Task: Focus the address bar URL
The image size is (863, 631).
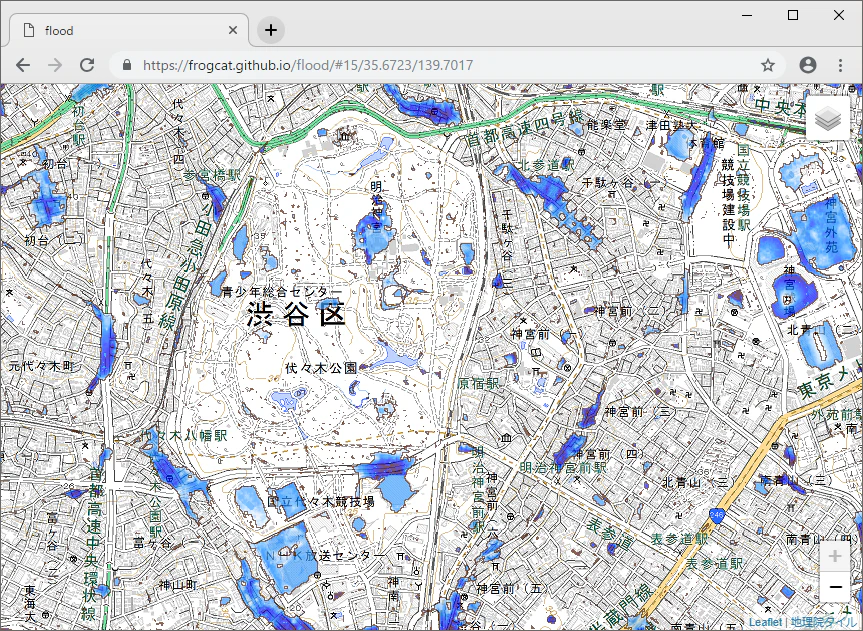Action: click(x=308, y=65)
